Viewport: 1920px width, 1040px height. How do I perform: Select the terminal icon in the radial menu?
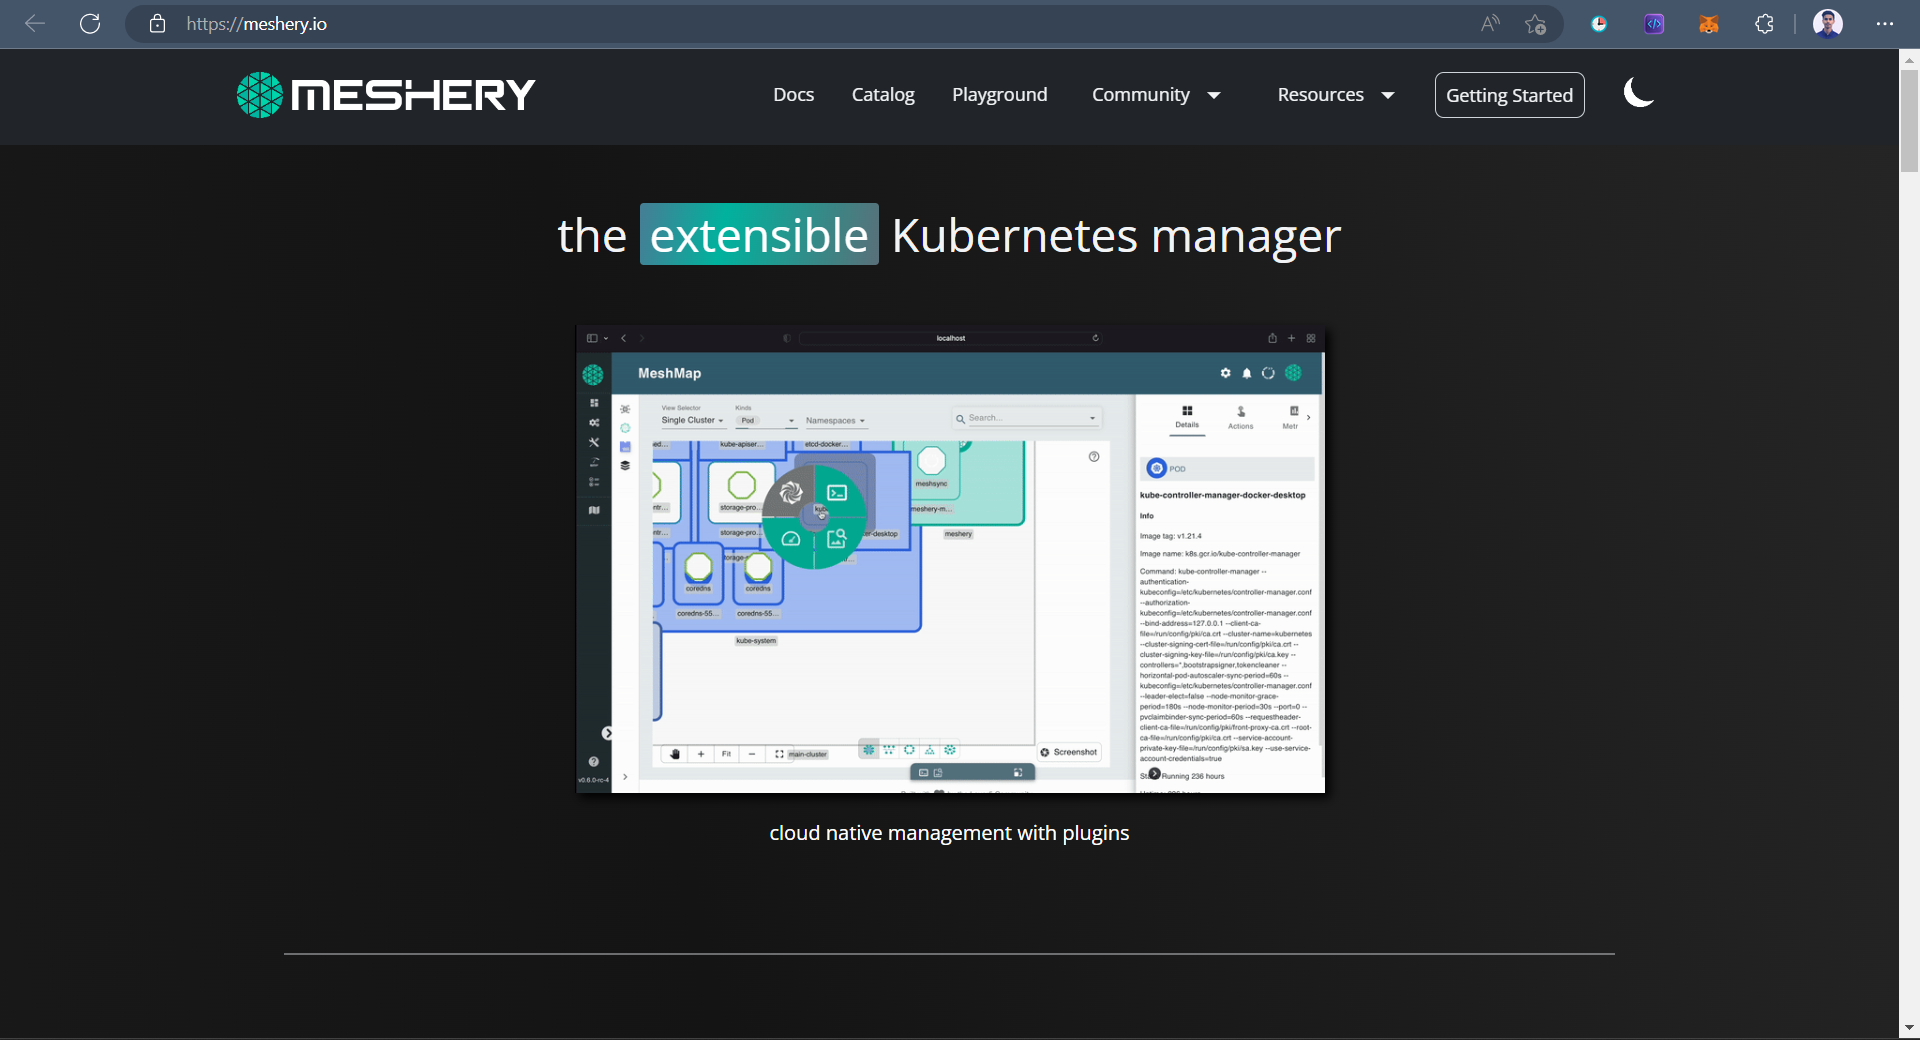pyautogui.click(x=837, y=492)
